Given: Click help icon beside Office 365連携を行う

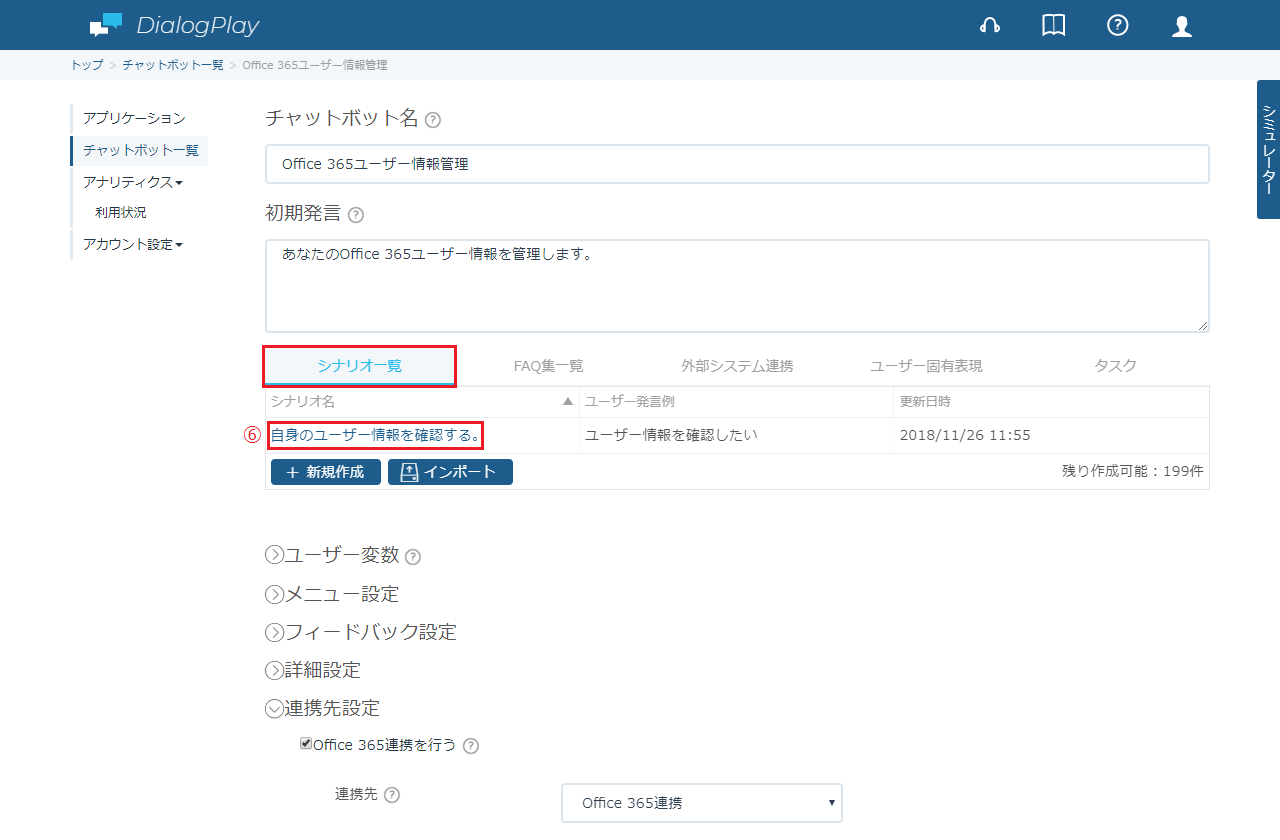Looking at the screenshot, I should tap(471, 746).
